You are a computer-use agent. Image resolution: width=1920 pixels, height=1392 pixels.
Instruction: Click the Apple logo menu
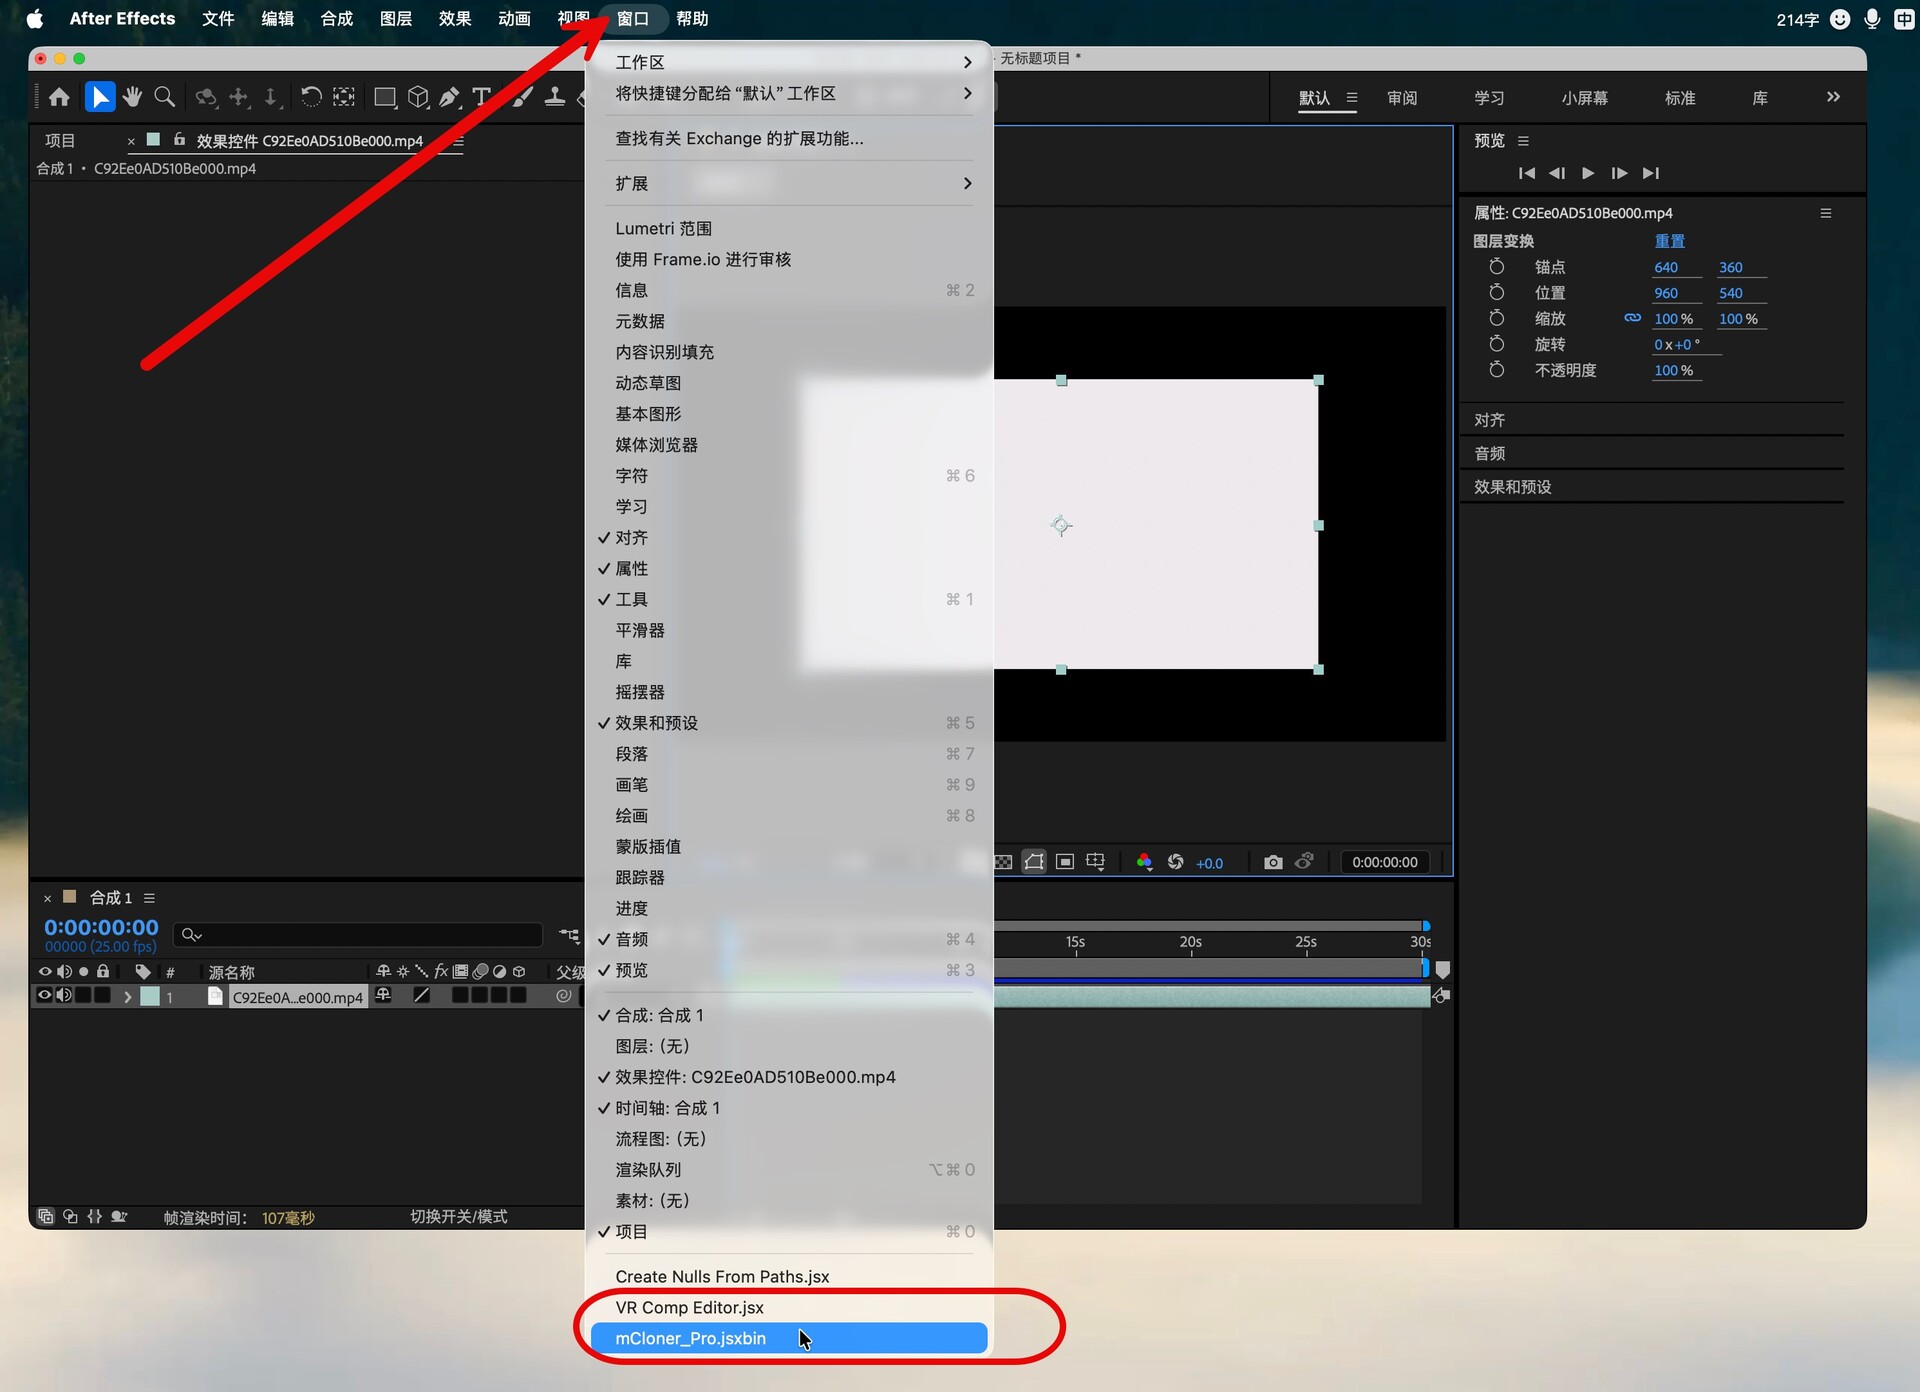point(35,19)
